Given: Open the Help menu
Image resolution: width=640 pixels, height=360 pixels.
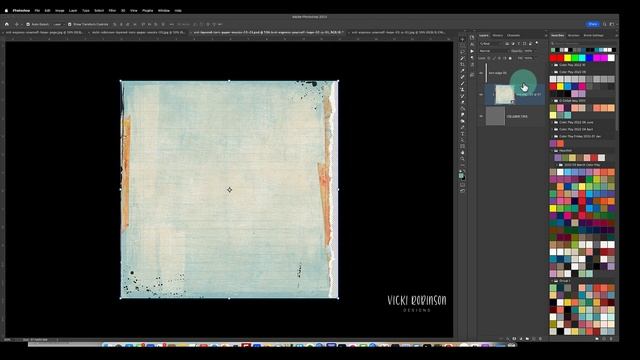Looking at the screenshot, I should click(x=178, y=11).
